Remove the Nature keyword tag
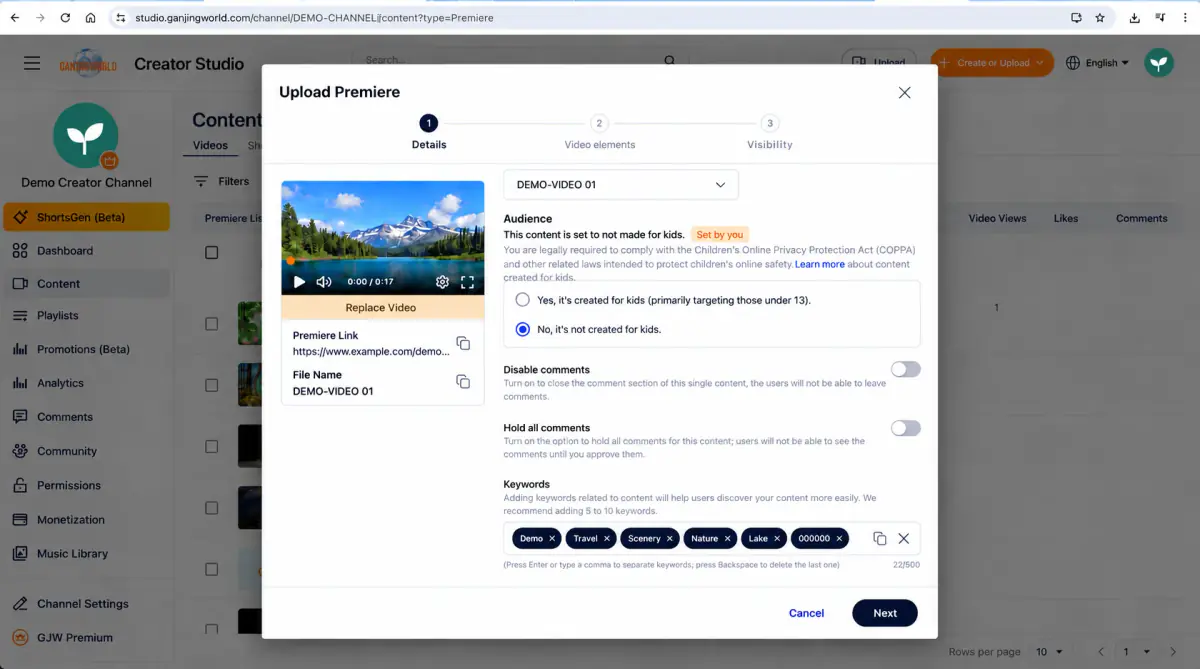1200x669 pixels. pos(728,538)
